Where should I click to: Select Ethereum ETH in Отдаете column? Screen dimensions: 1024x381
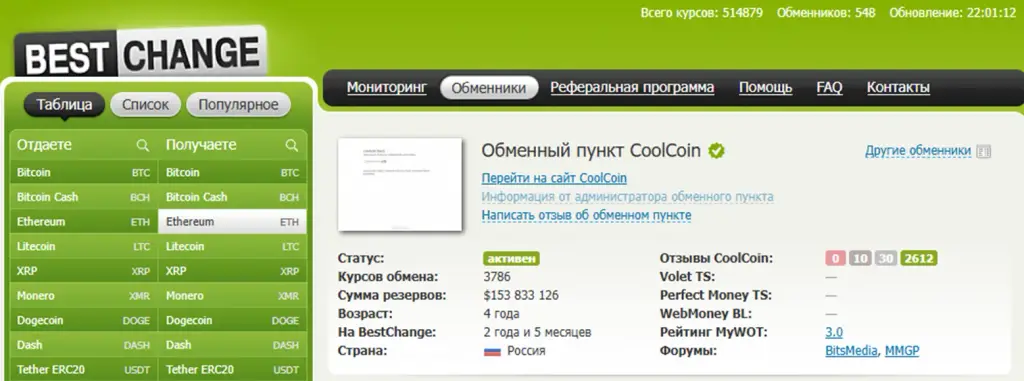click(x=84, y=222)
